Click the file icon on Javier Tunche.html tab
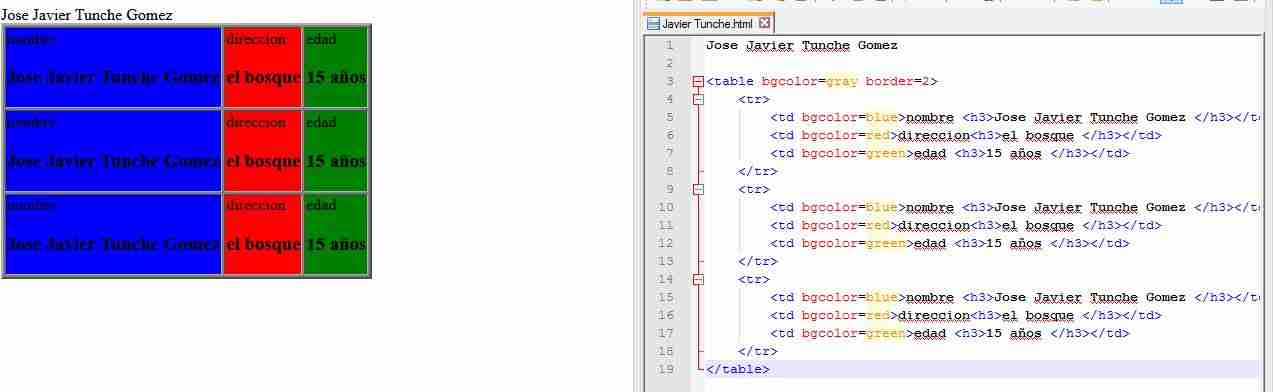This screenshot has width=1273, height=392. pyautogui.click(x=653, y=23)
